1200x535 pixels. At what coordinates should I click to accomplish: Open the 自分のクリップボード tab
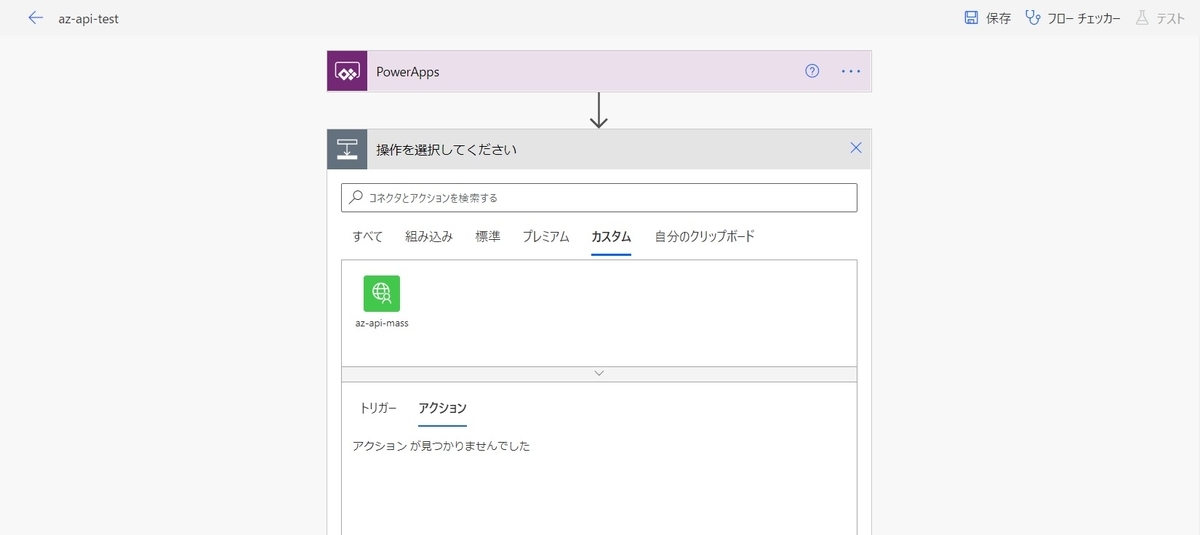[x=705, y=237]
